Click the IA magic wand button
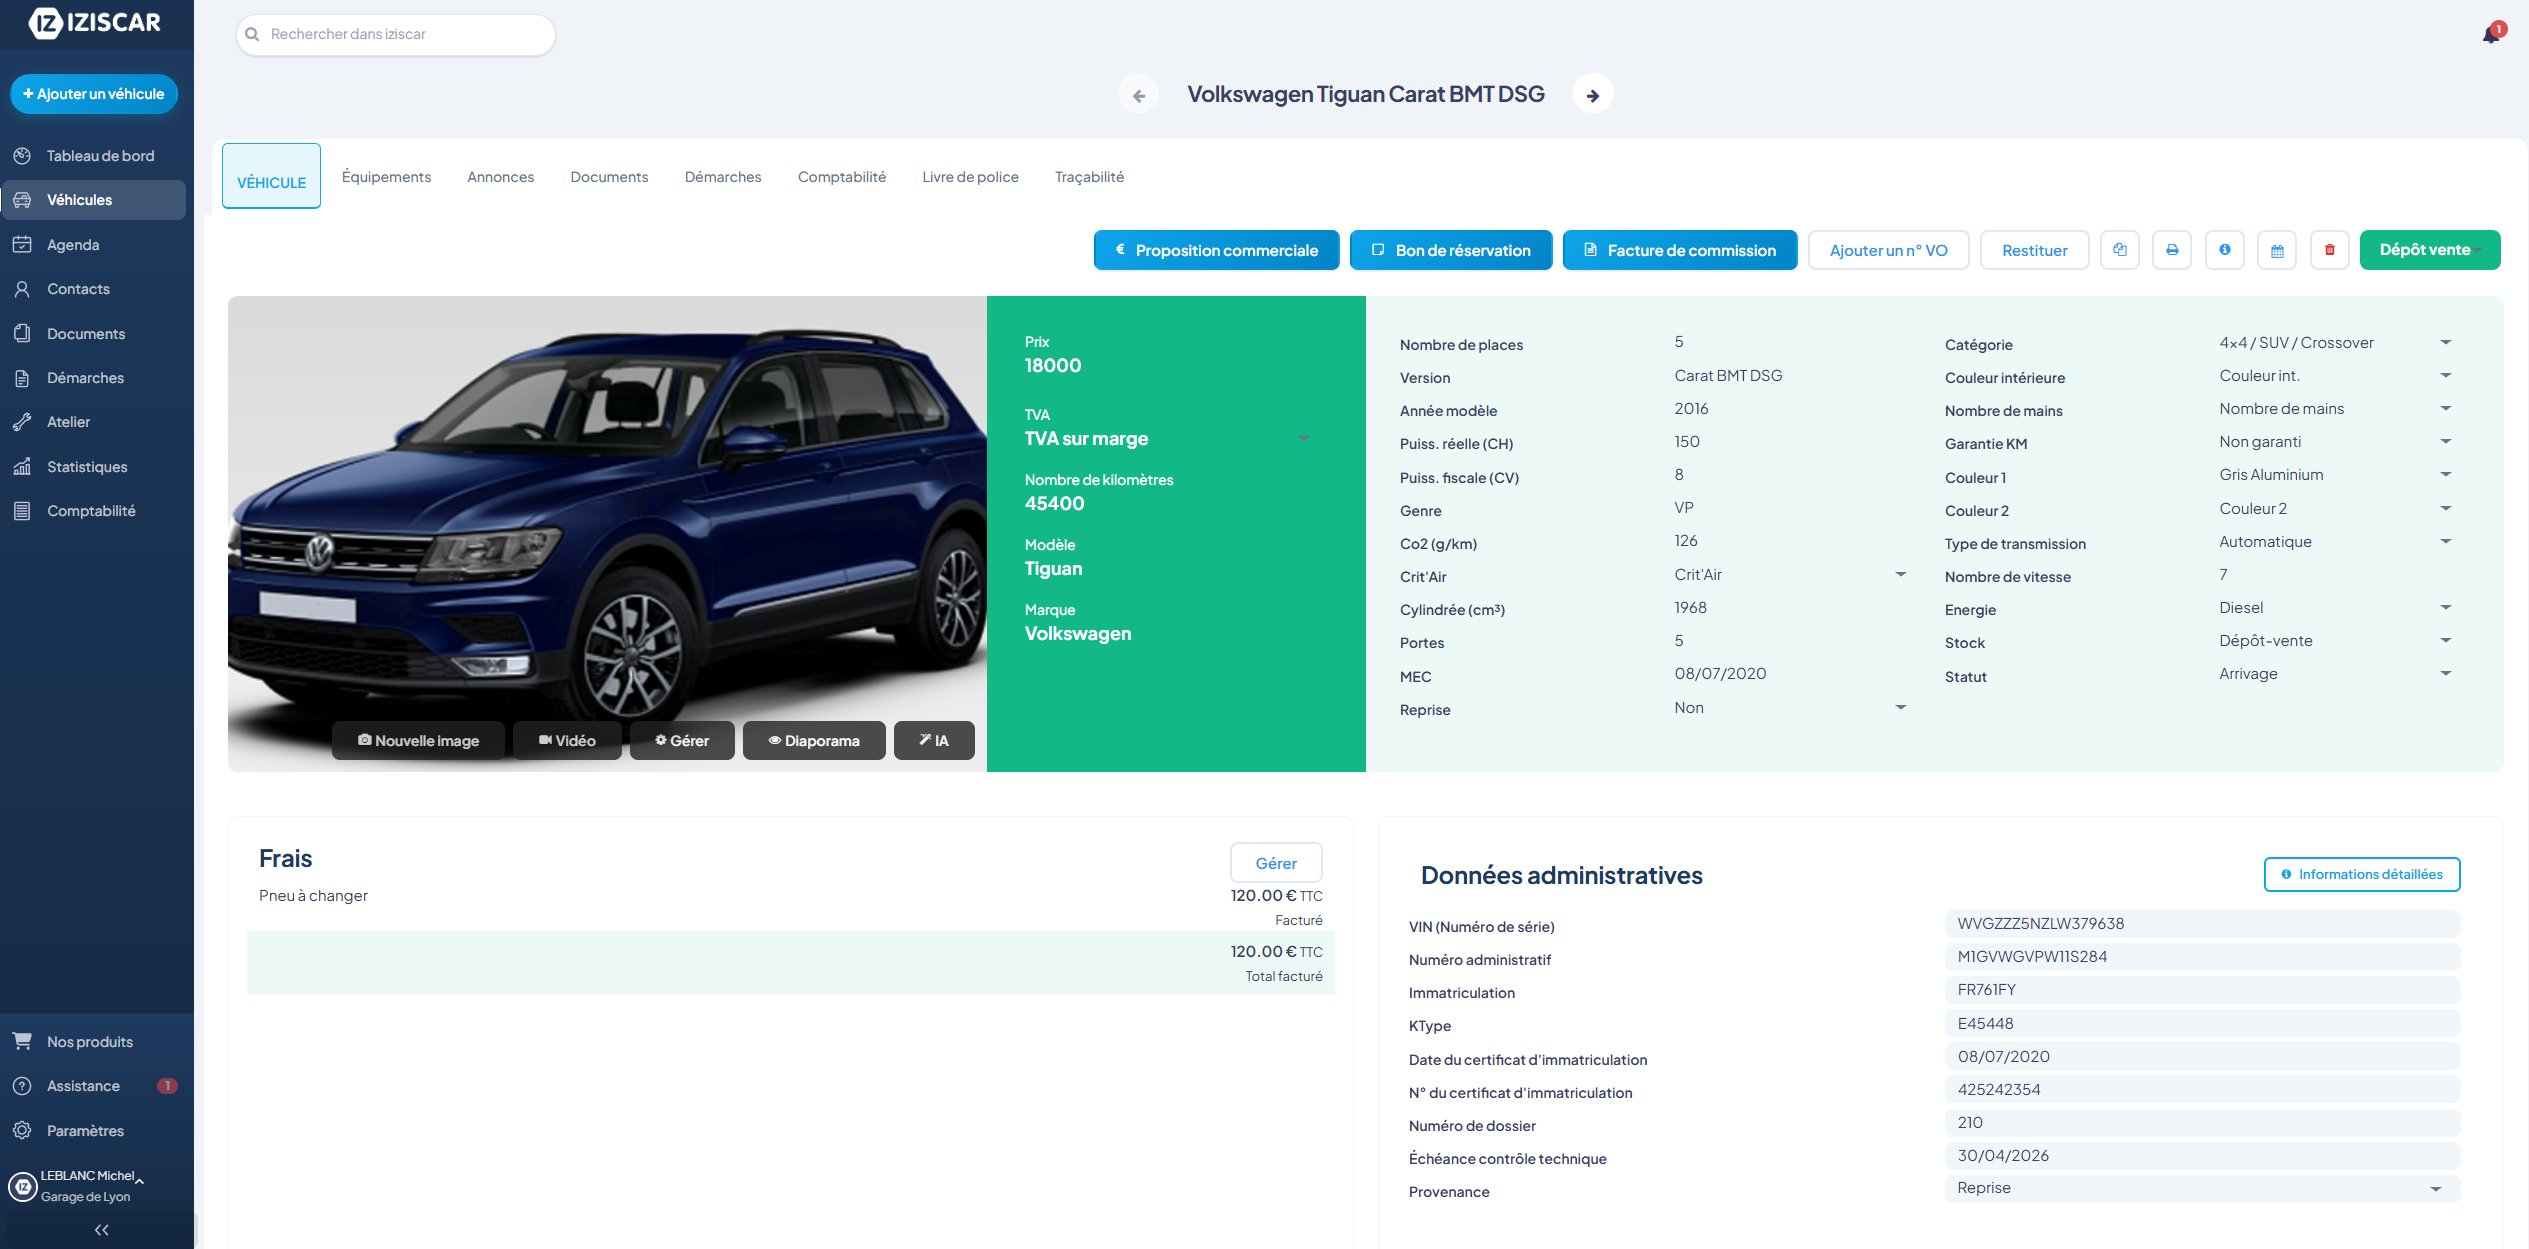 point(934,741)
